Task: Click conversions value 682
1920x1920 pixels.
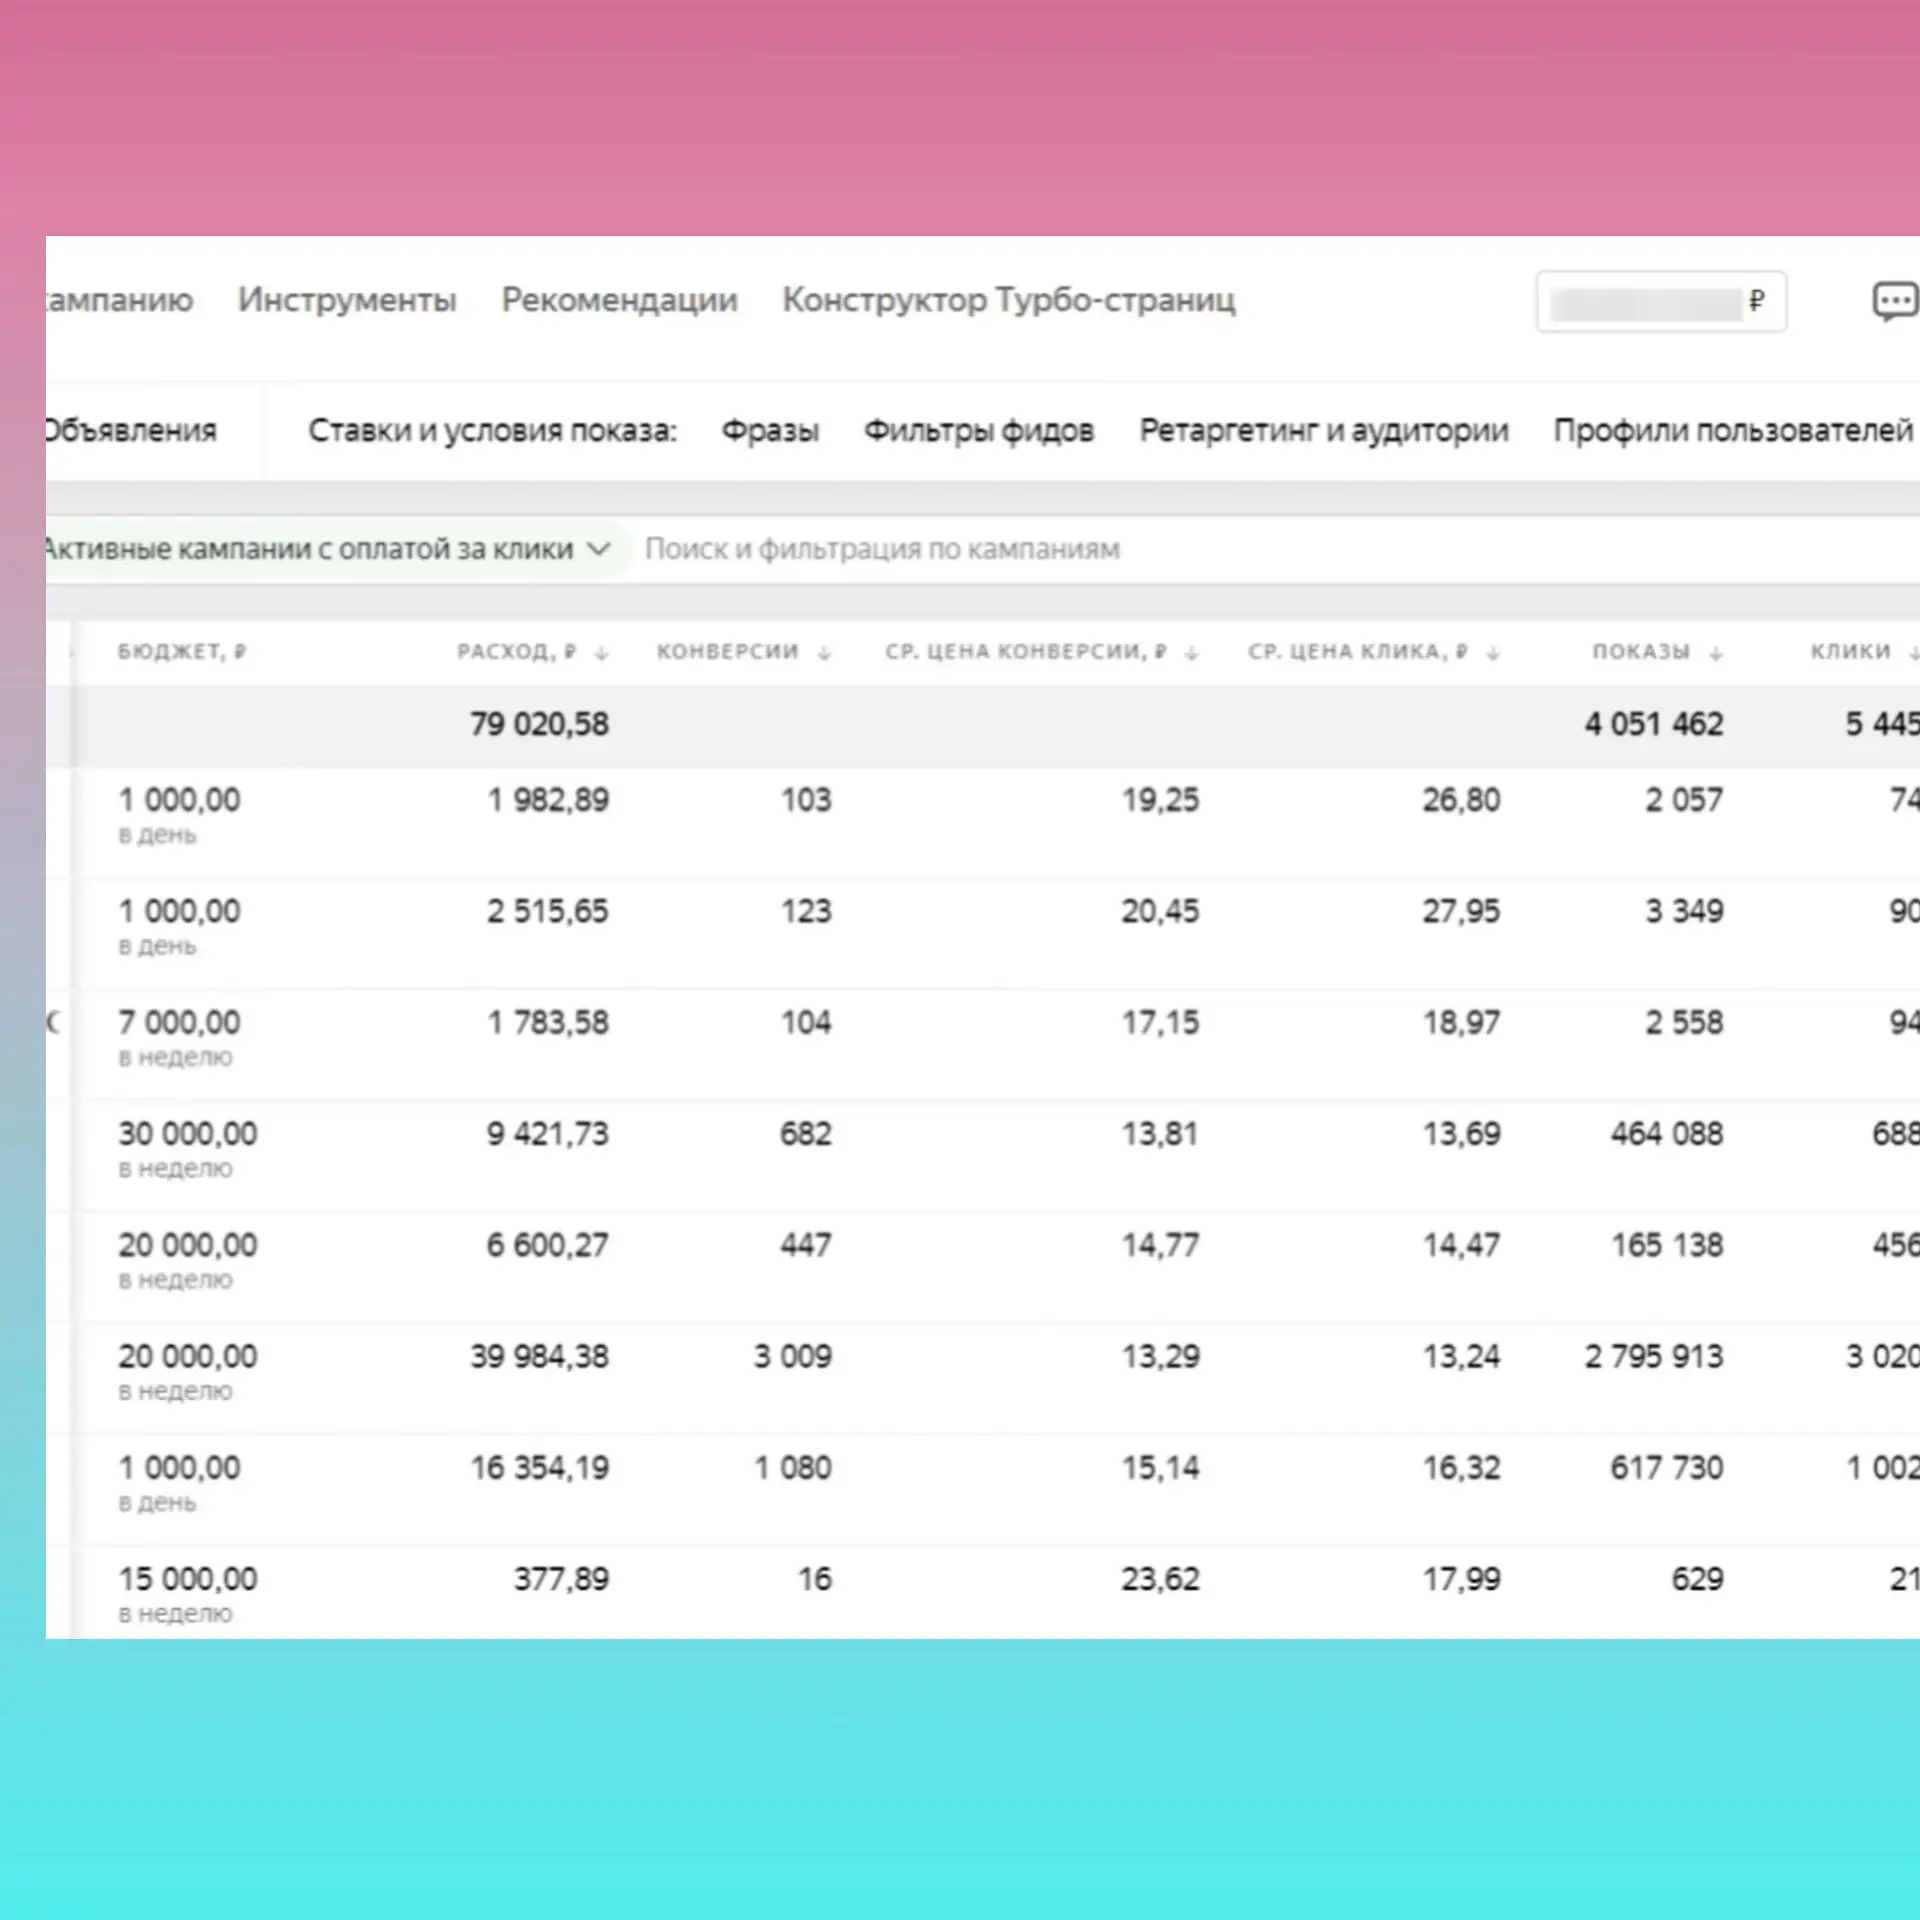Action: click(806, 1134)
